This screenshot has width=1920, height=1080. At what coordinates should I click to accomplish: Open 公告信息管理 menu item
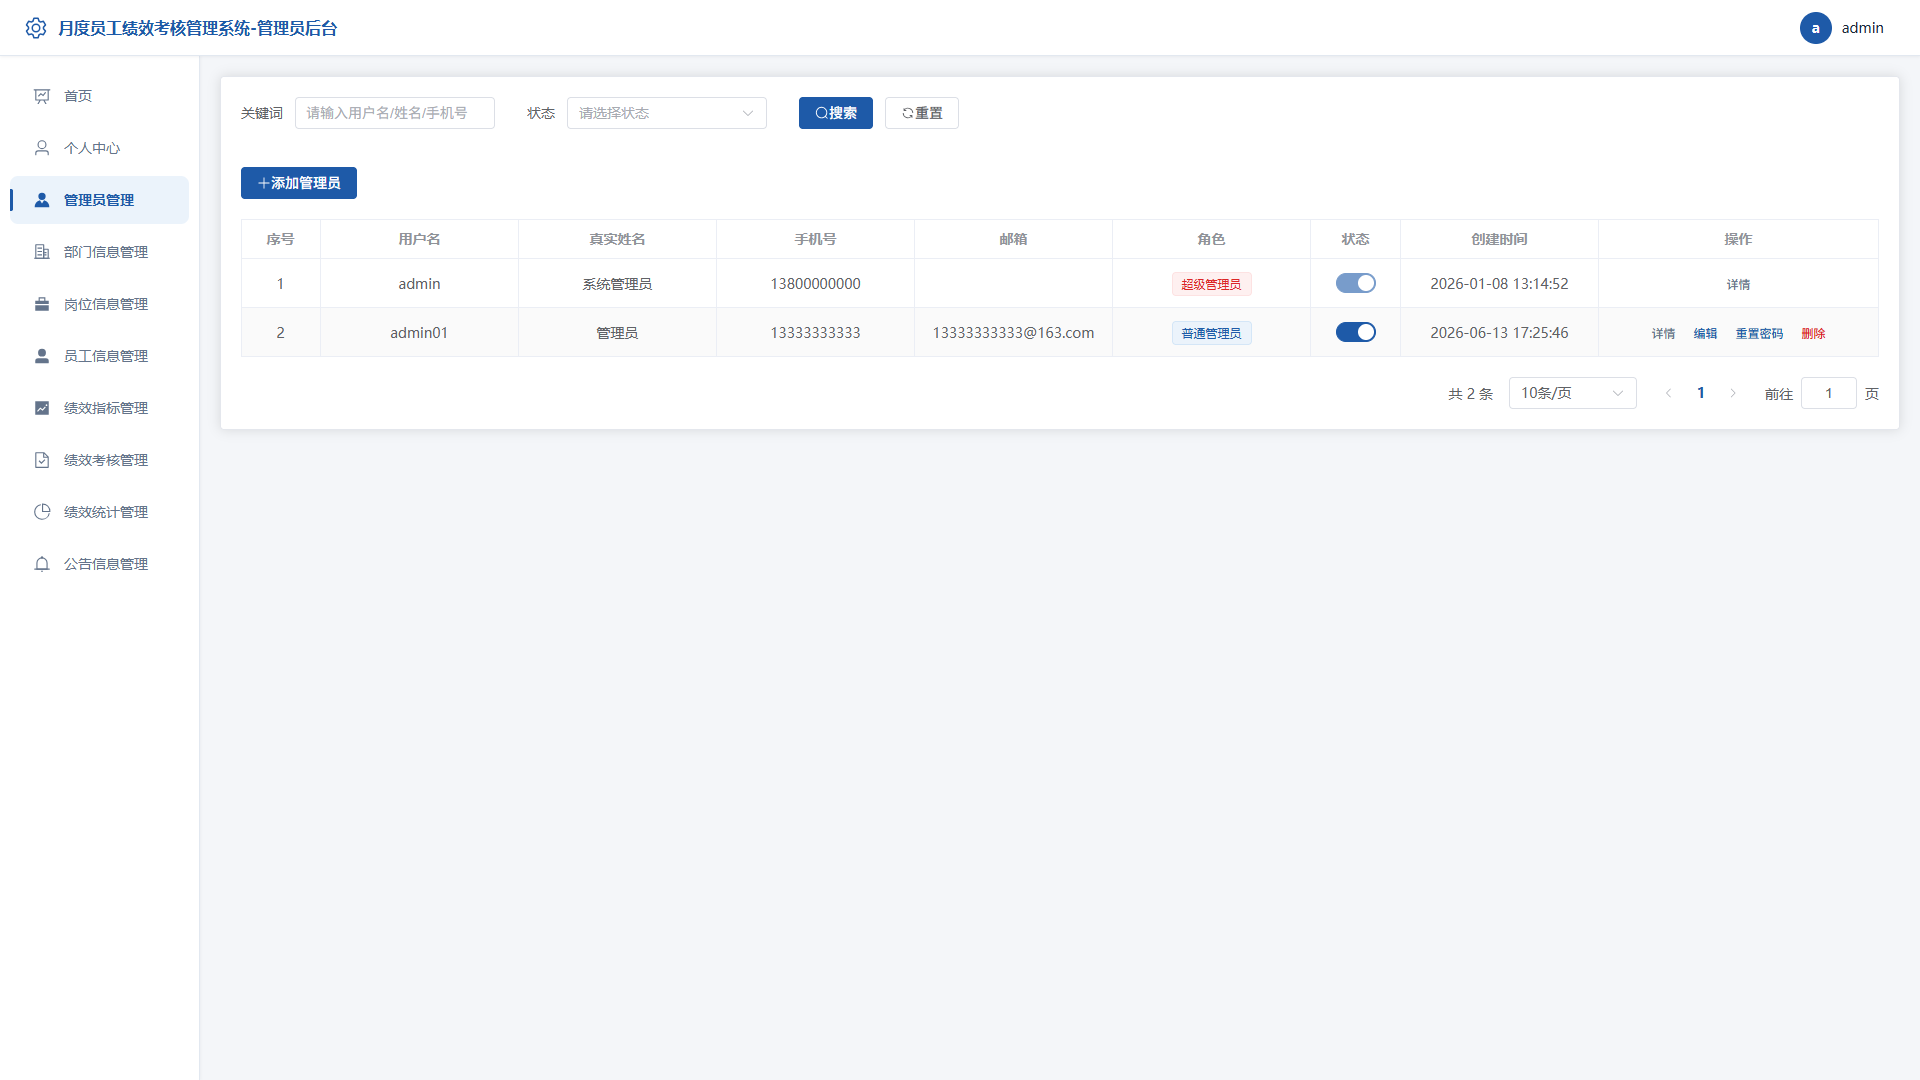coord(99,564)
